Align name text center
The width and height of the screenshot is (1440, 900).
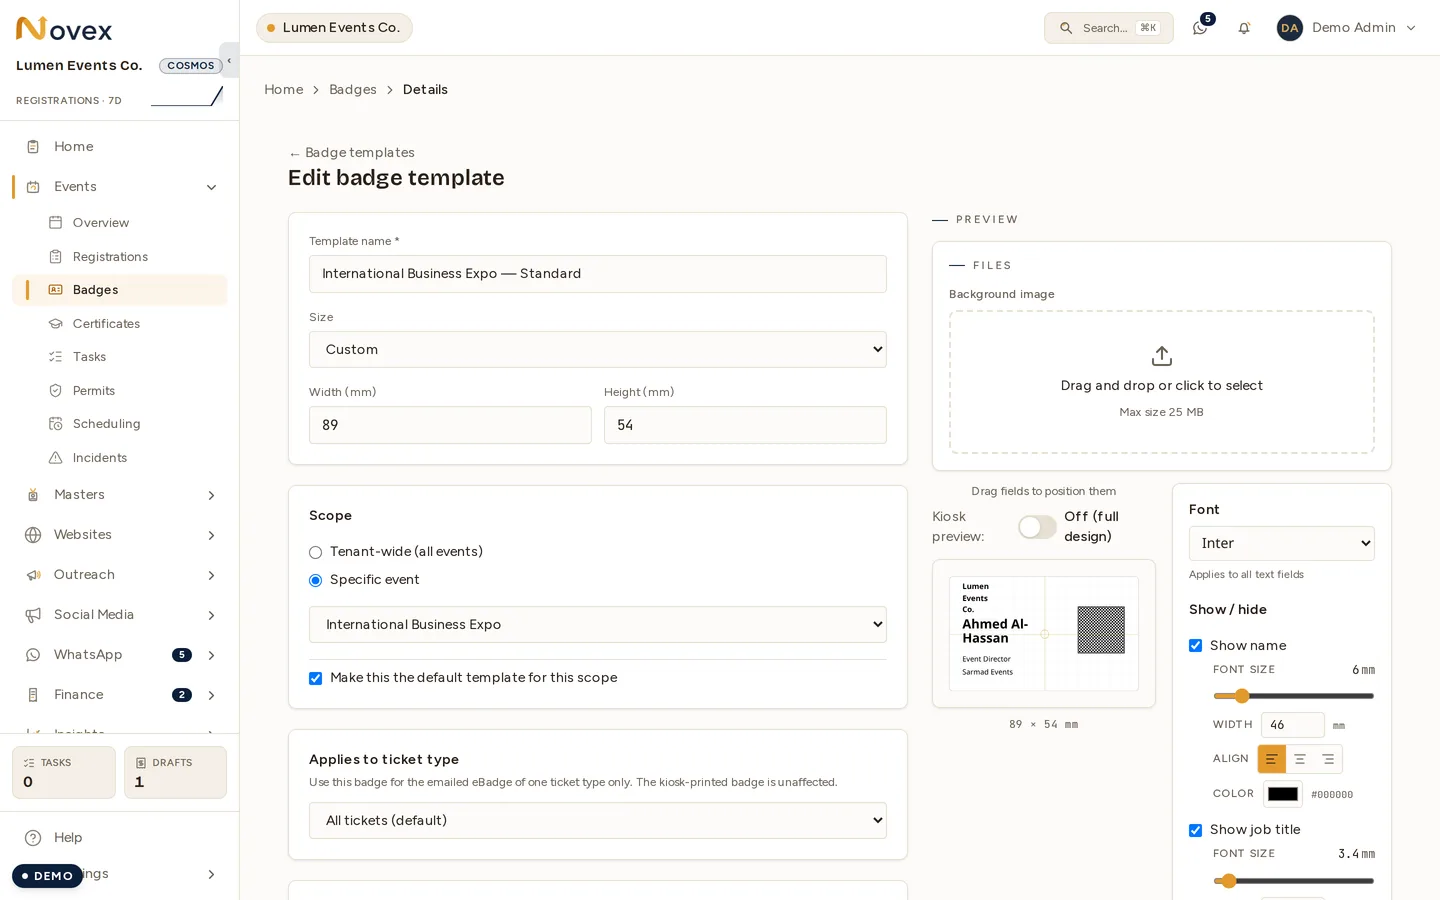pos(1300,759)
